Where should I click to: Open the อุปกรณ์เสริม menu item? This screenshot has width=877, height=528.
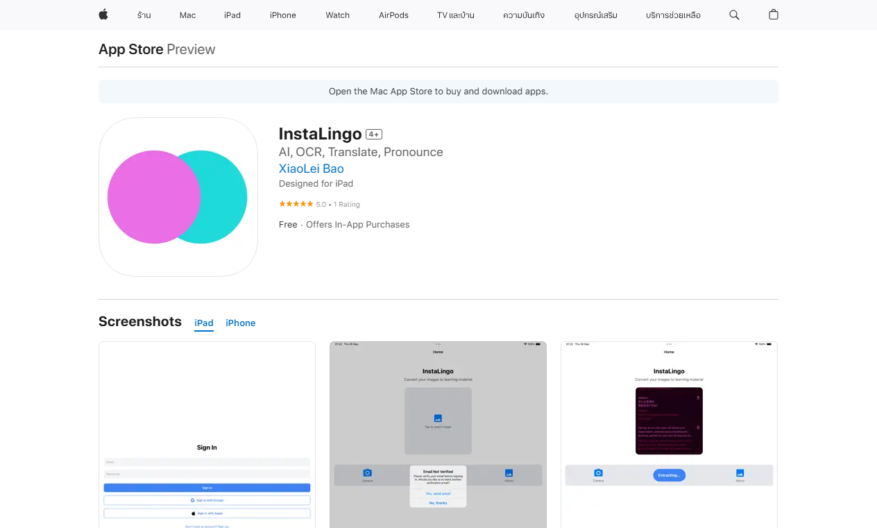pyautogui.click(x=596, y=15)
